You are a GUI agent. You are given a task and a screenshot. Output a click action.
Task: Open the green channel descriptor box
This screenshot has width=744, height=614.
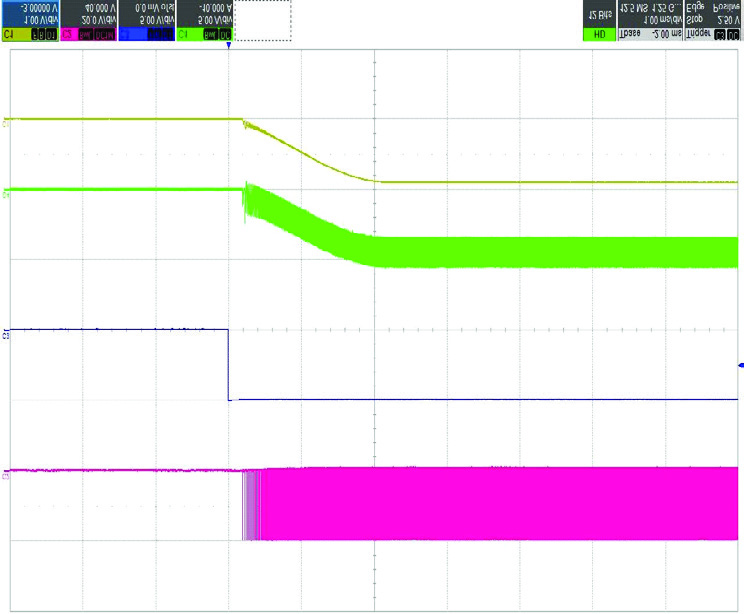tap(205, 21)
